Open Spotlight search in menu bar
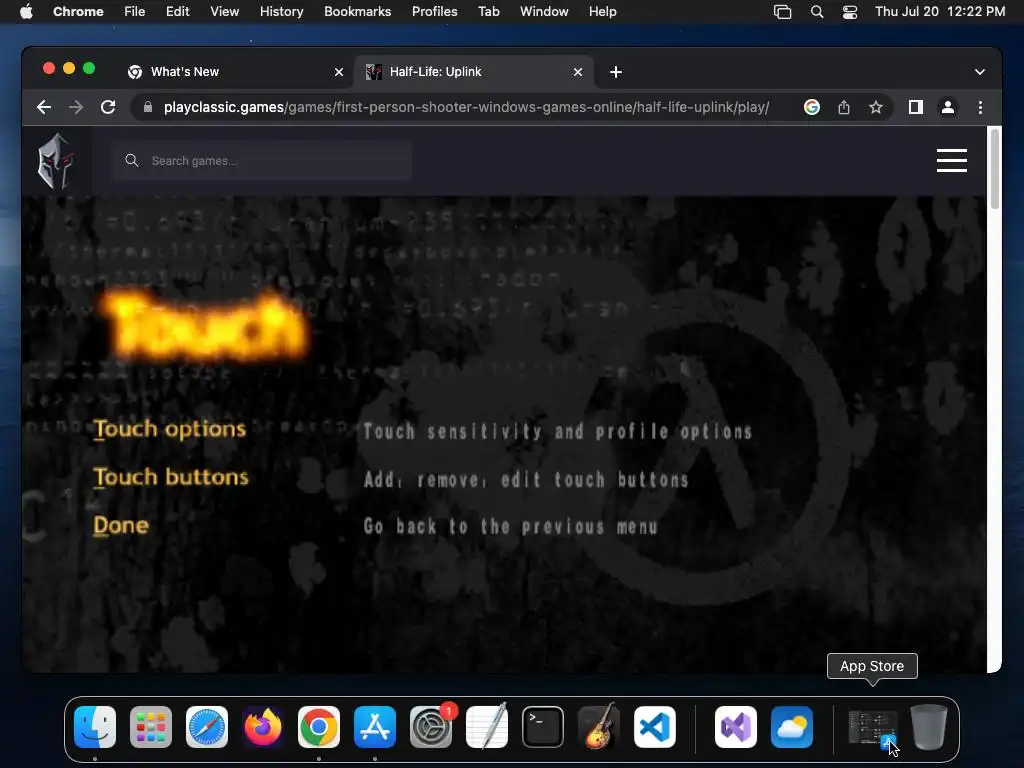This screenshot has width=1024, height=768. (817, 12)
